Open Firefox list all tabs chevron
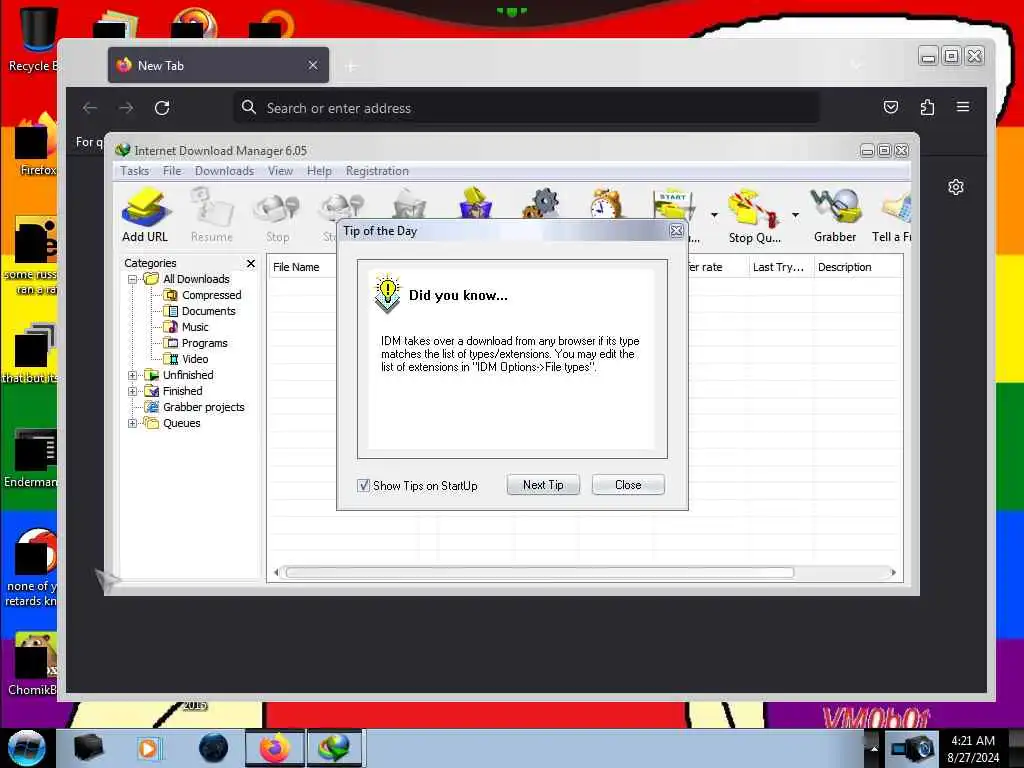 pyautogui.click(x=856, y=65)
